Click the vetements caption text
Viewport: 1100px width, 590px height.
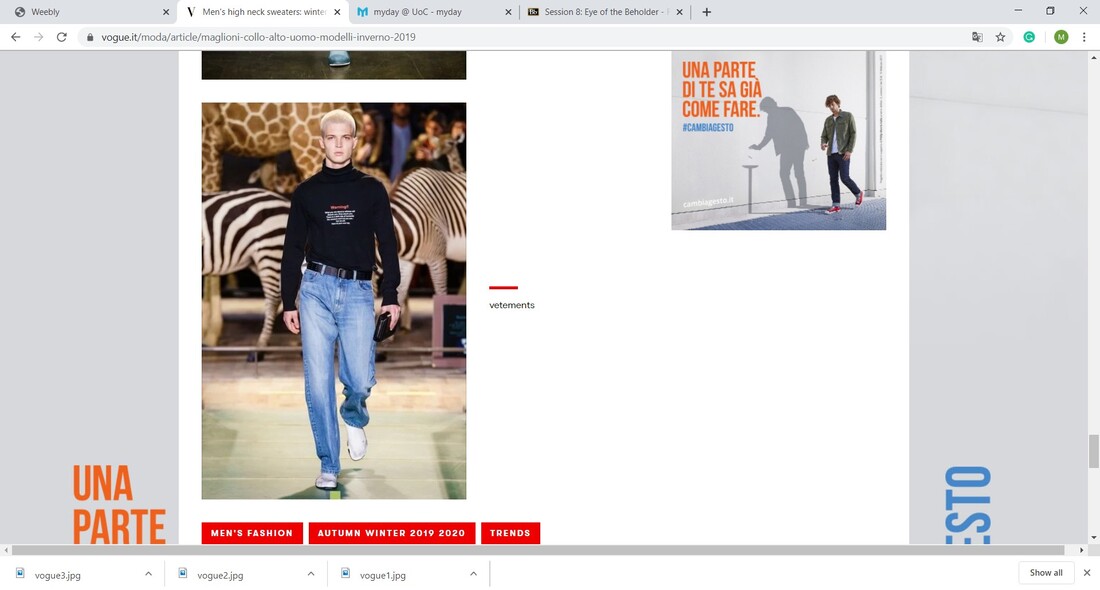[511, 305]
